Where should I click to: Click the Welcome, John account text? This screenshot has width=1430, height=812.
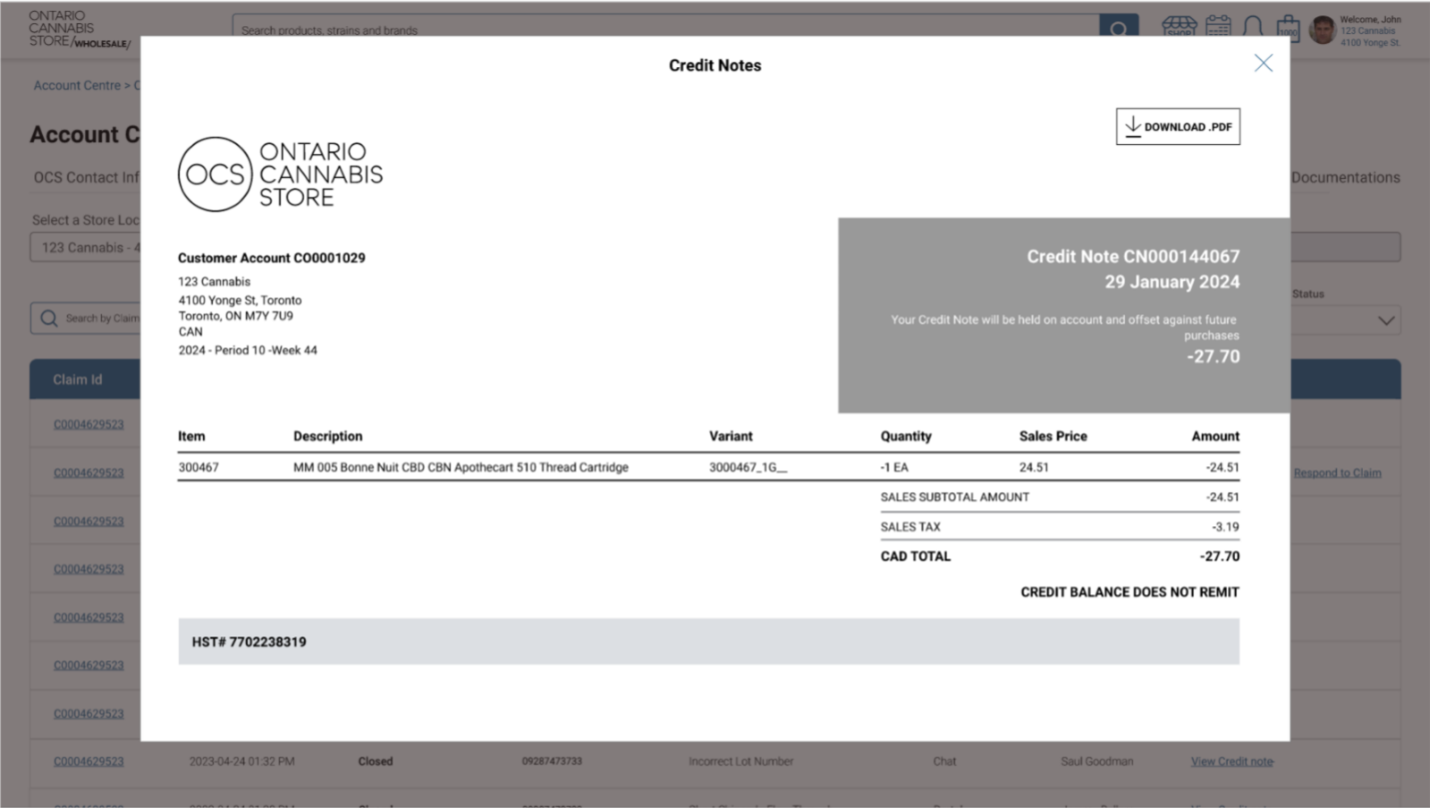tap(1370, 19)
